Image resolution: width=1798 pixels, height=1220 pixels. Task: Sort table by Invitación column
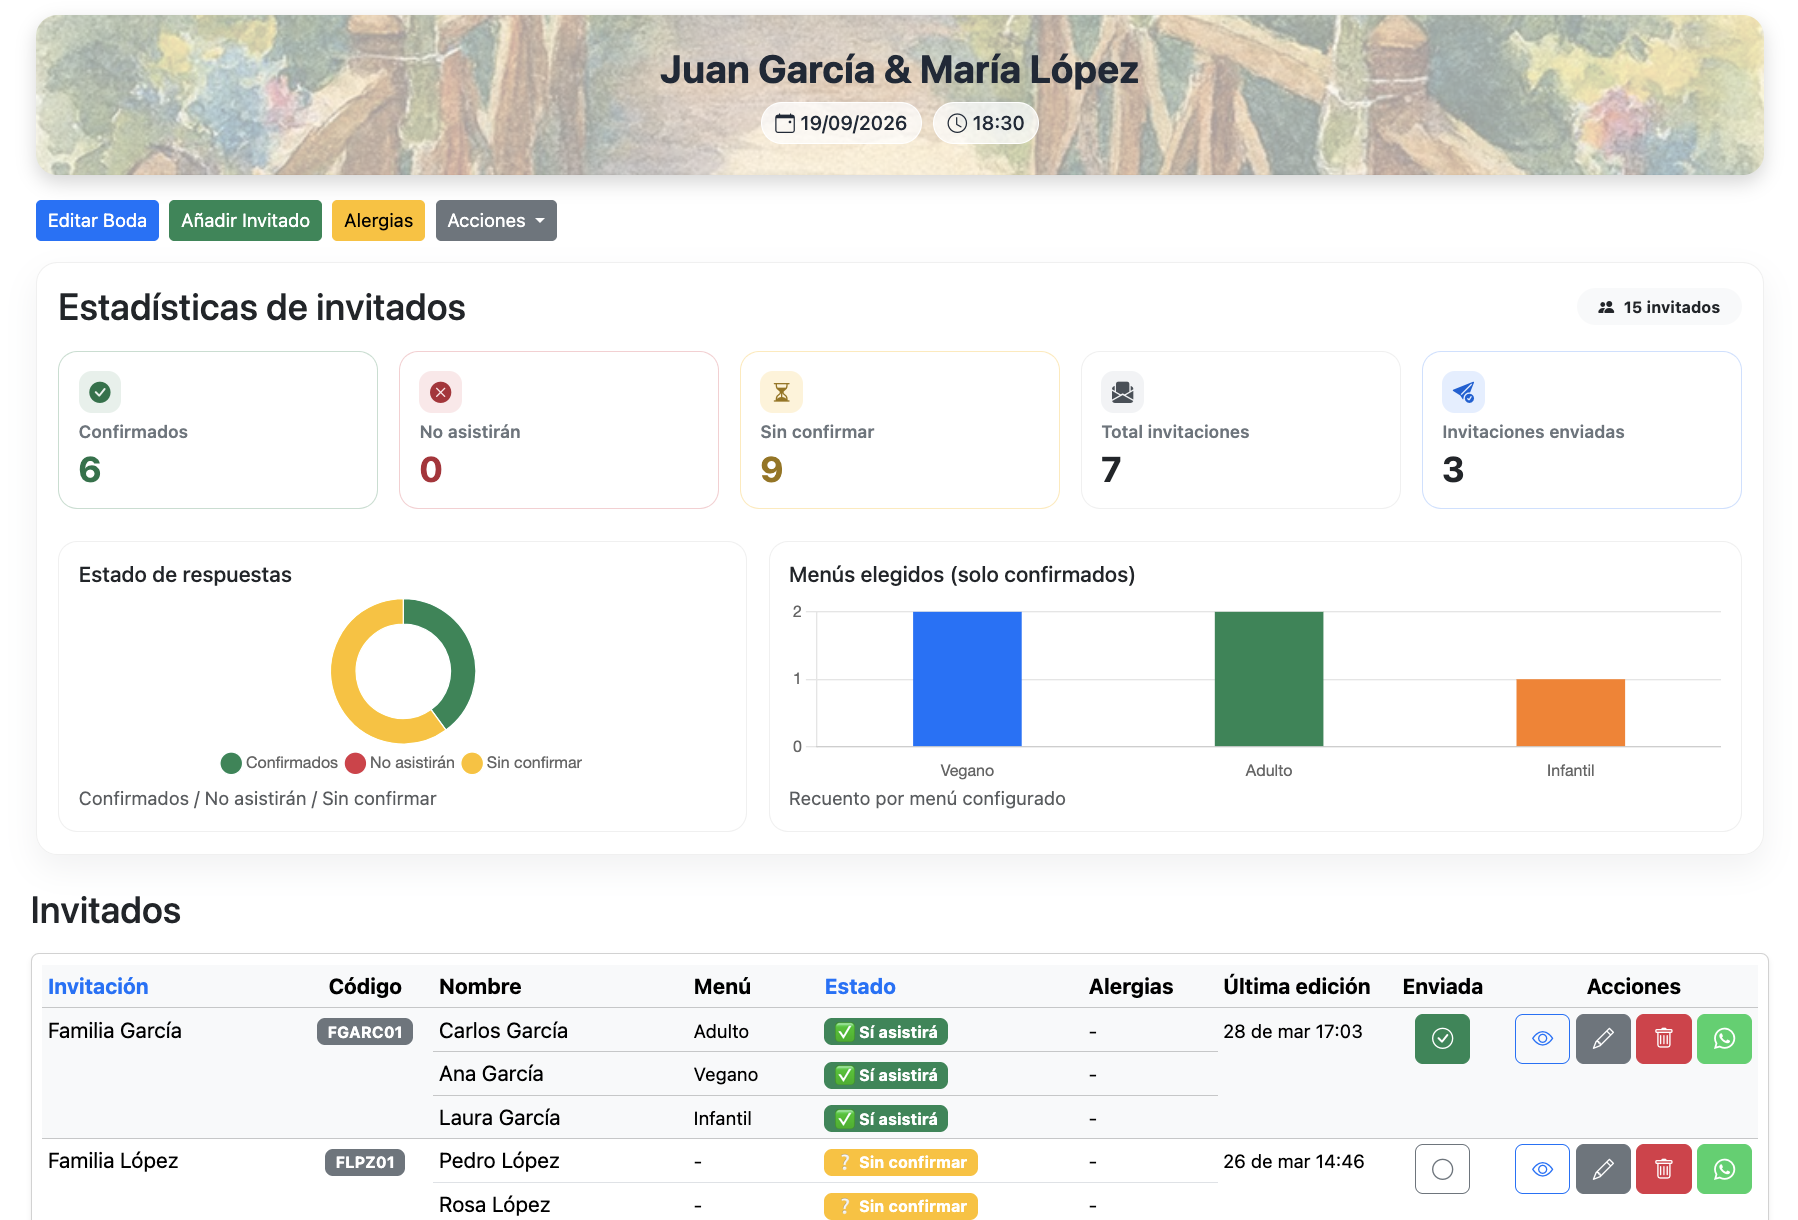coord(98,986)
